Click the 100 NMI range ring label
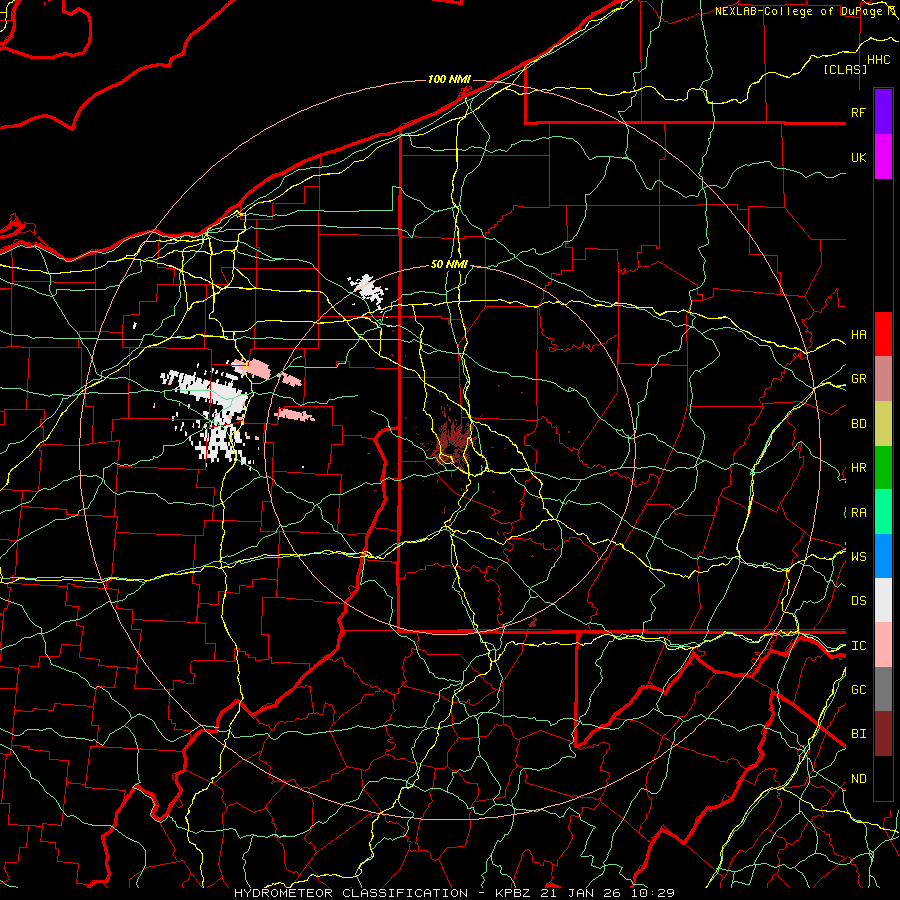 (x=449, y=79)
